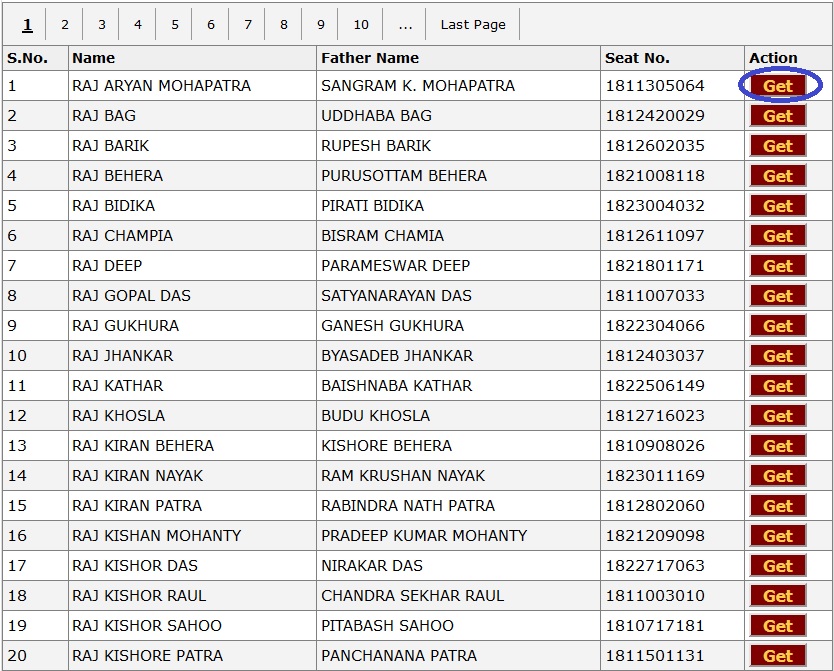Go to page 3 of results
The image size is (834, 671).
pos(102,24)
